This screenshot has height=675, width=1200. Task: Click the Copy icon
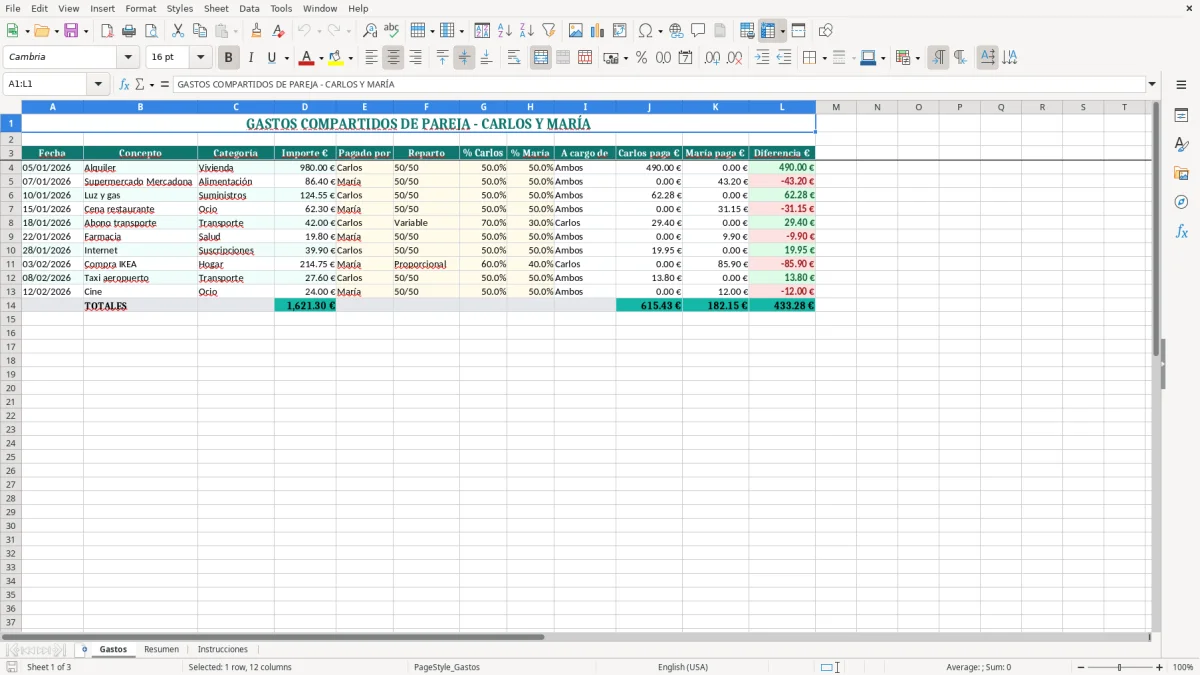(200, 31)
